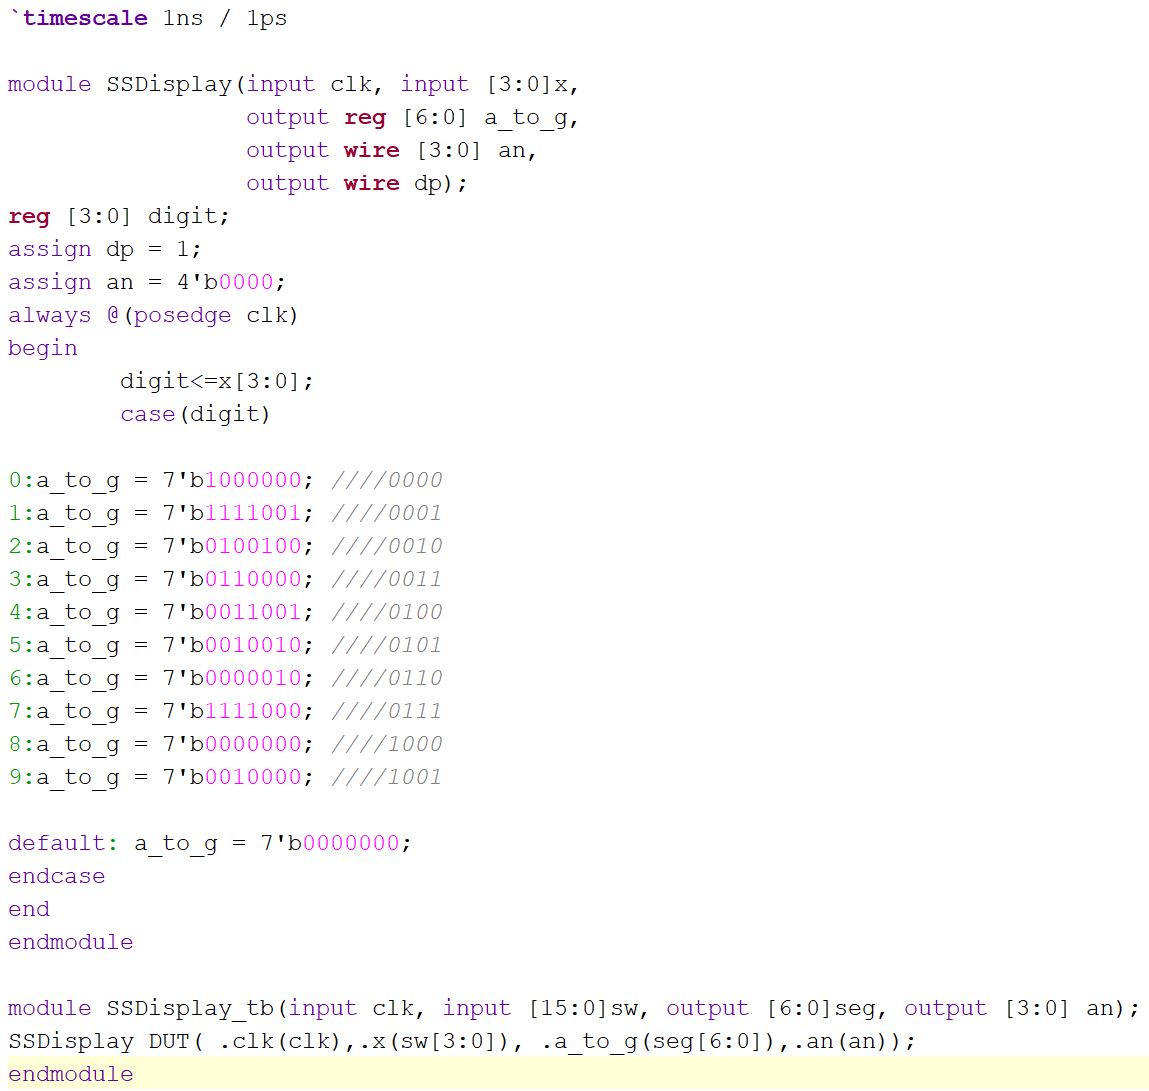Place cursor on the 'begin' keyword
This screenshot has width=1149, height=1091.
(42, 348)
